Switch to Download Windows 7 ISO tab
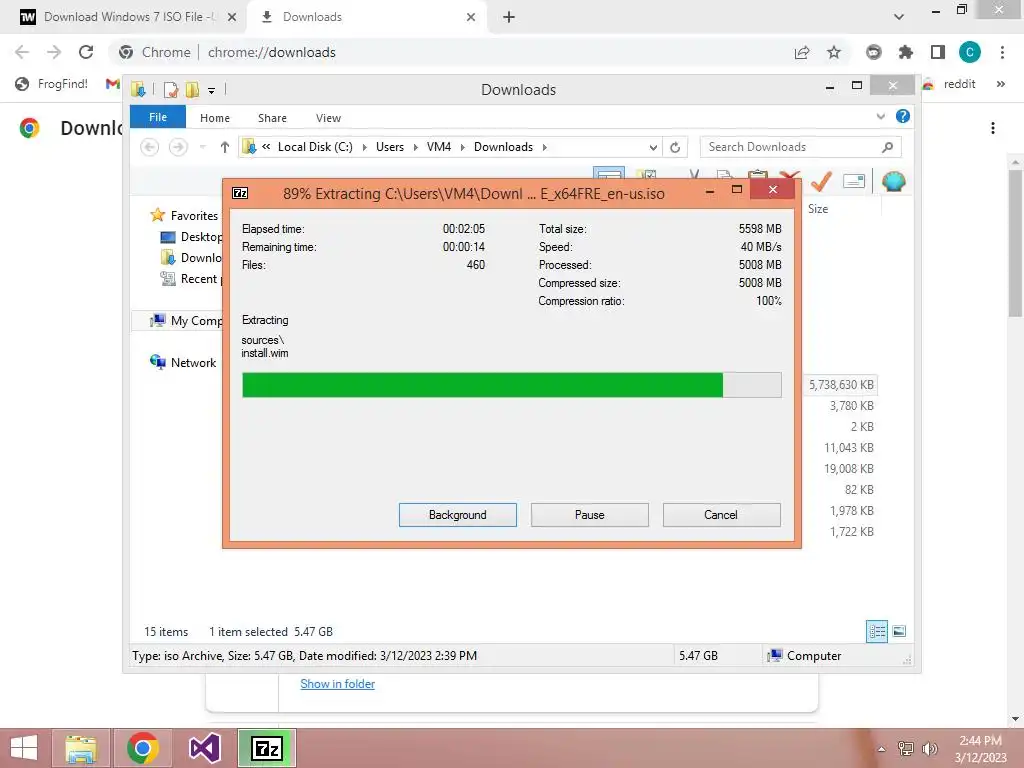The width and height of the screenshot is (1024, 768). click(123, 17)
